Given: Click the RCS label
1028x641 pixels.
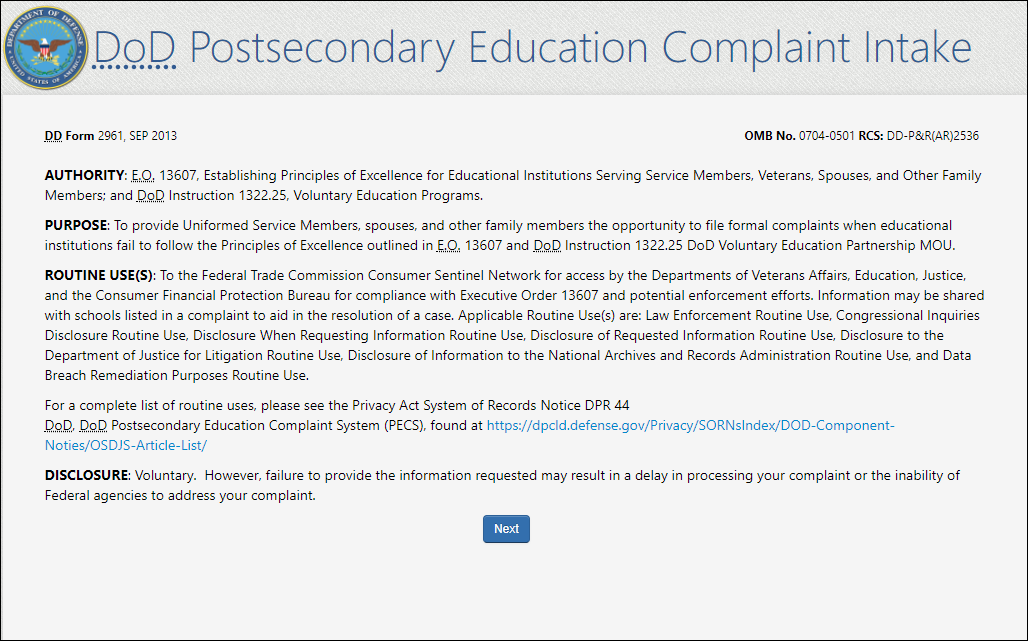Looking at the screenshot, I should click(x=870, y=136).
